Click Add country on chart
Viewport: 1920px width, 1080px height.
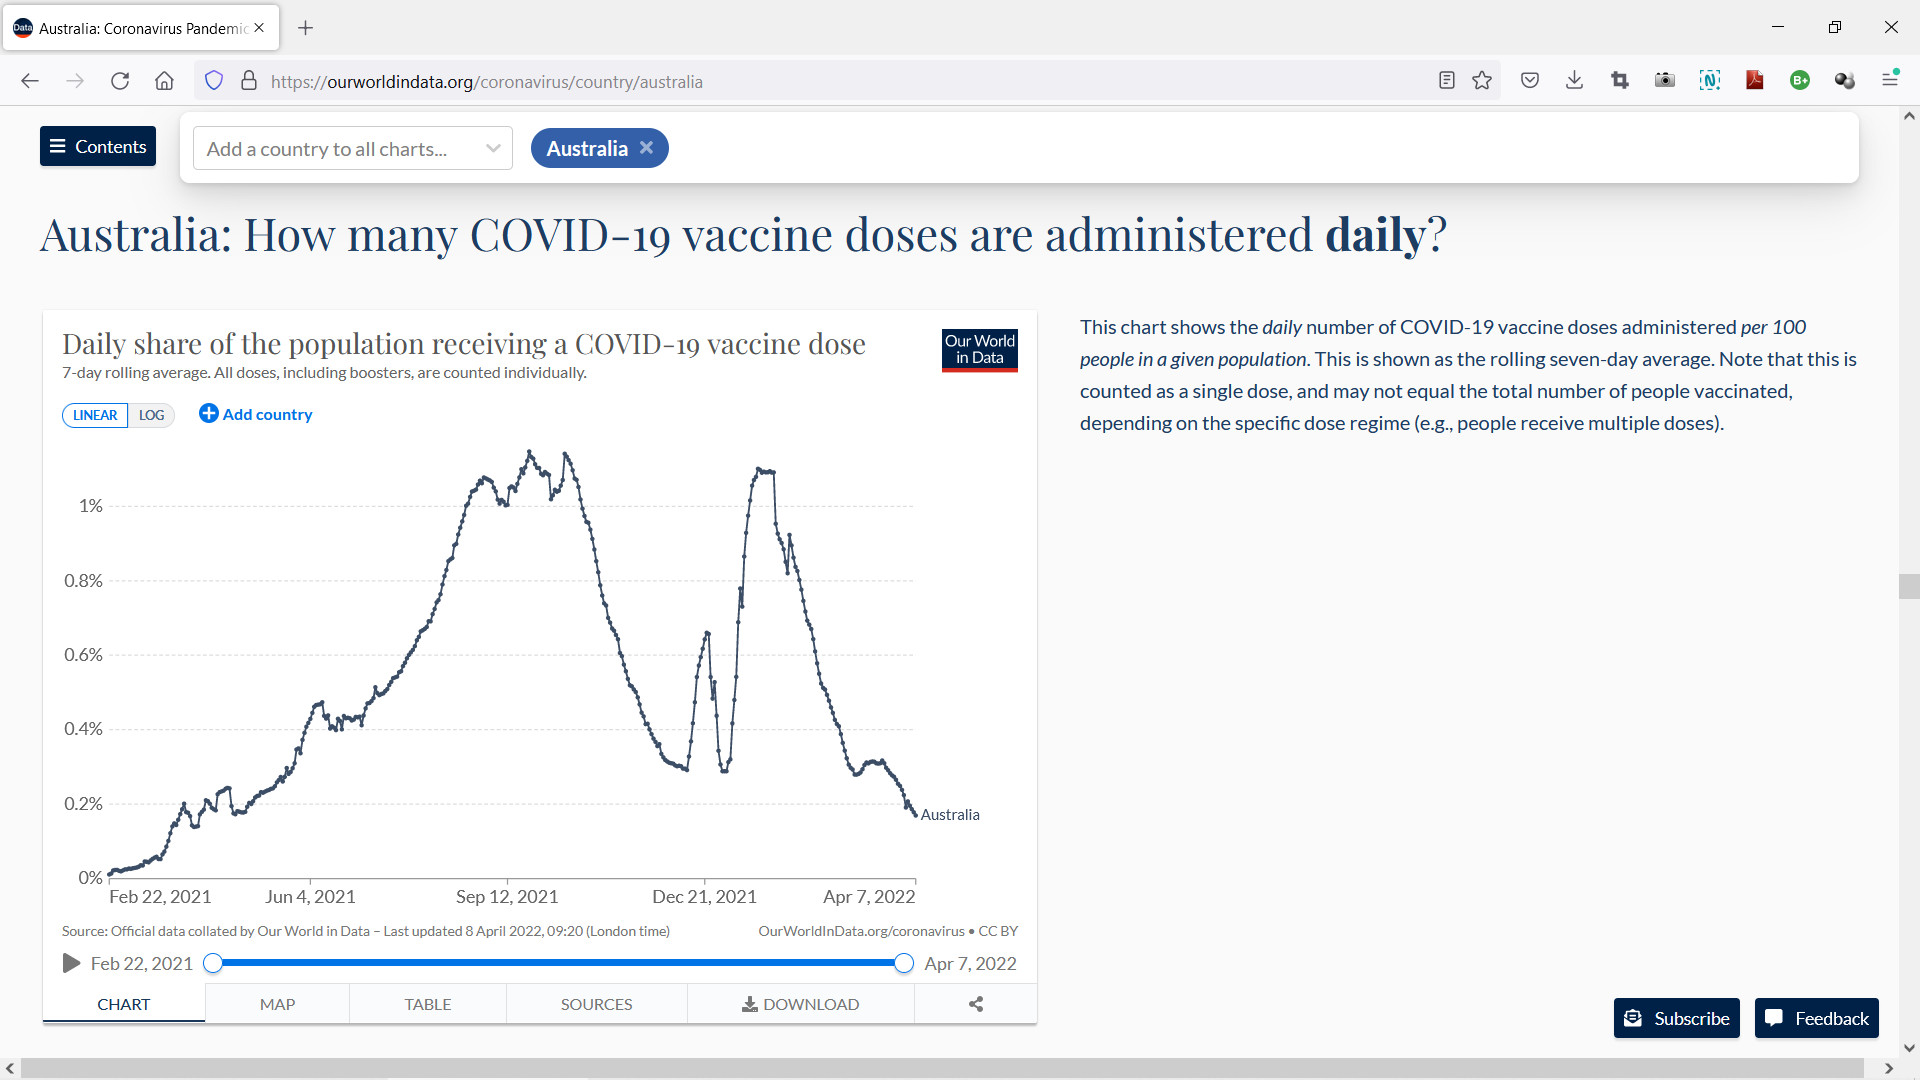click(256, 414)
